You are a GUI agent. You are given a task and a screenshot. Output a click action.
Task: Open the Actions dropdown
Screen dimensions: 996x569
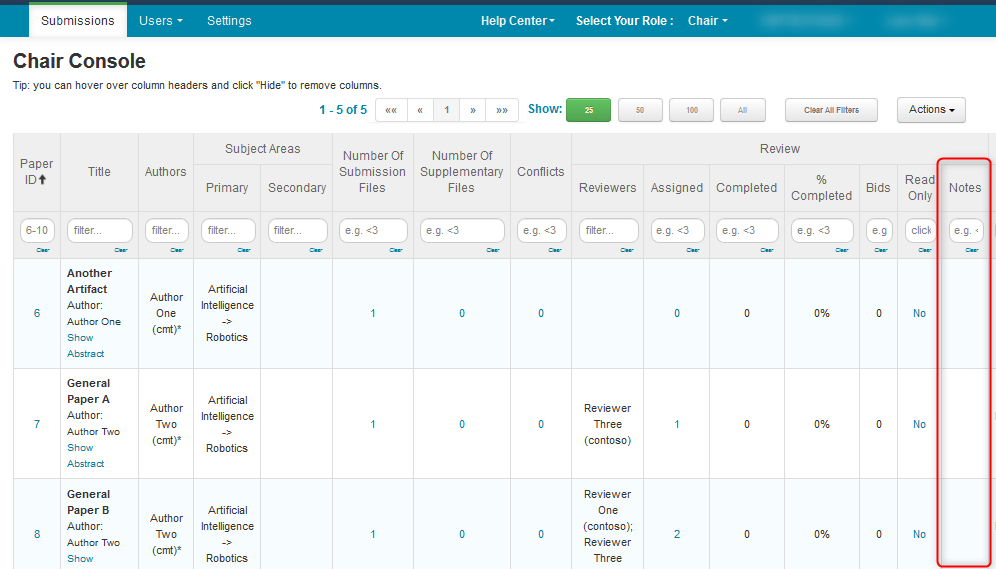click(930, 110)
